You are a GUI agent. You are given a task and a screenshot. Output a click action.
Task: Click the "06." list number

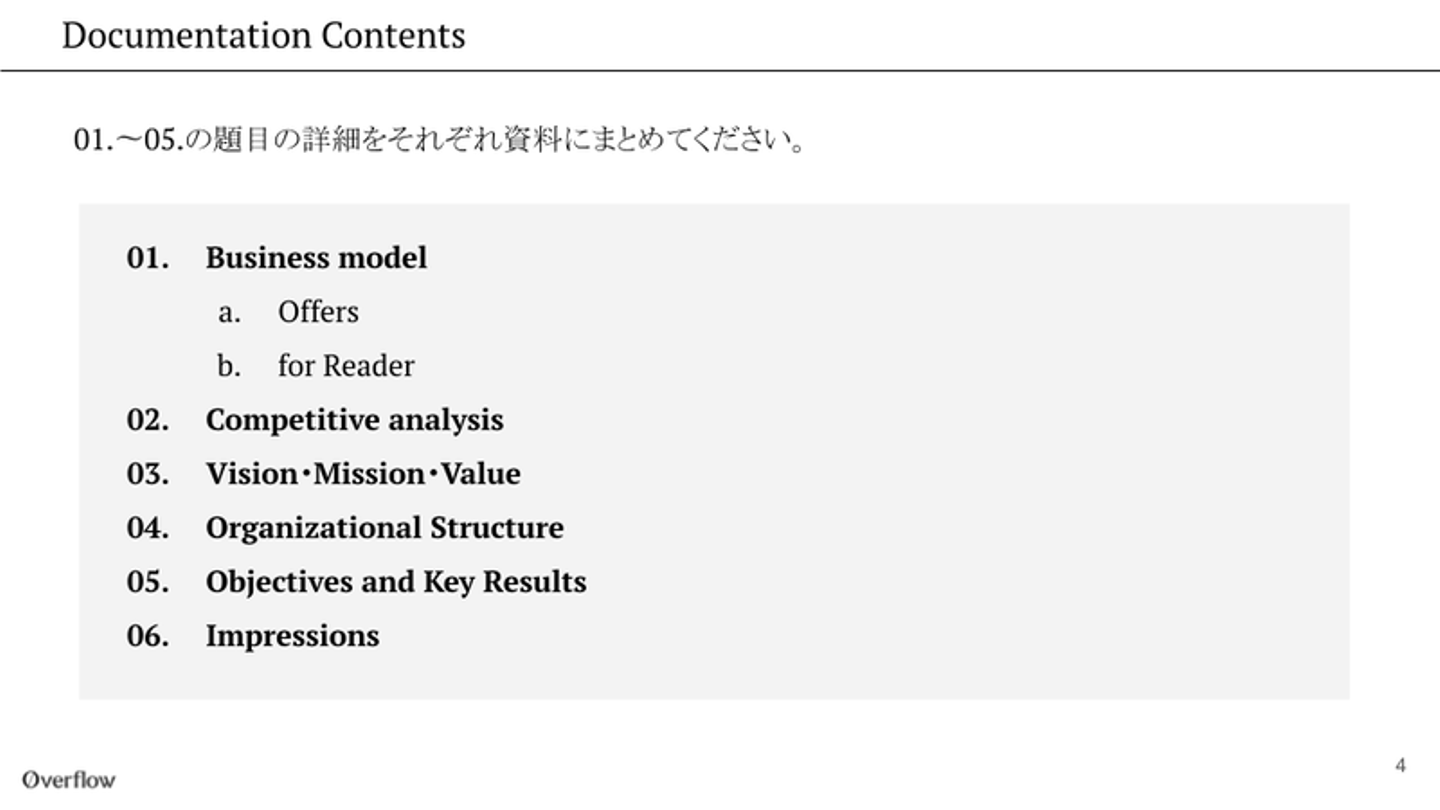[147, 636]
